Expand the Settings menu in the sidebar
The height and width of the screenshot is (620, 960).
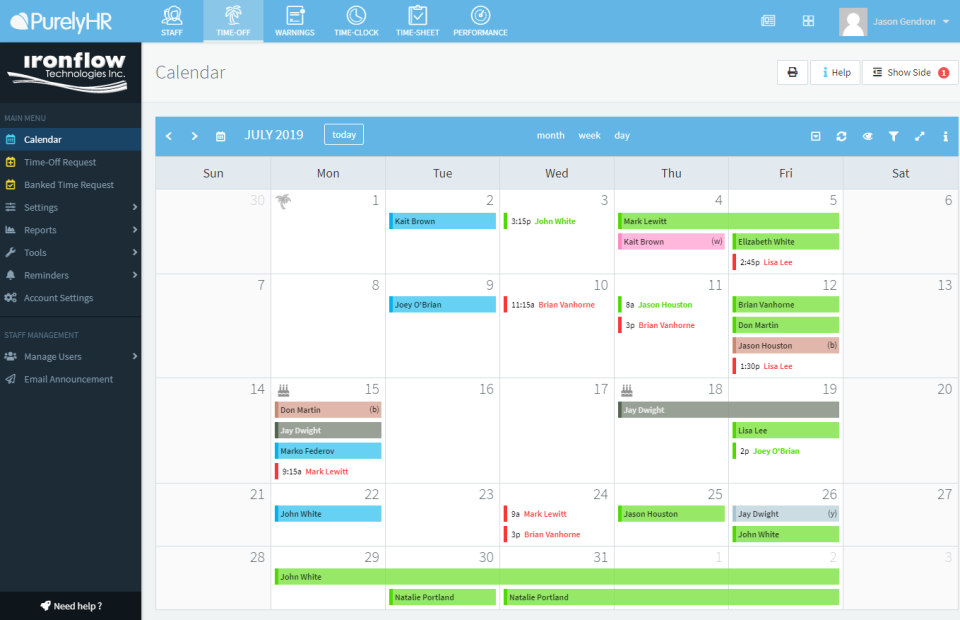pyautogui.click(x=42, y=208)
